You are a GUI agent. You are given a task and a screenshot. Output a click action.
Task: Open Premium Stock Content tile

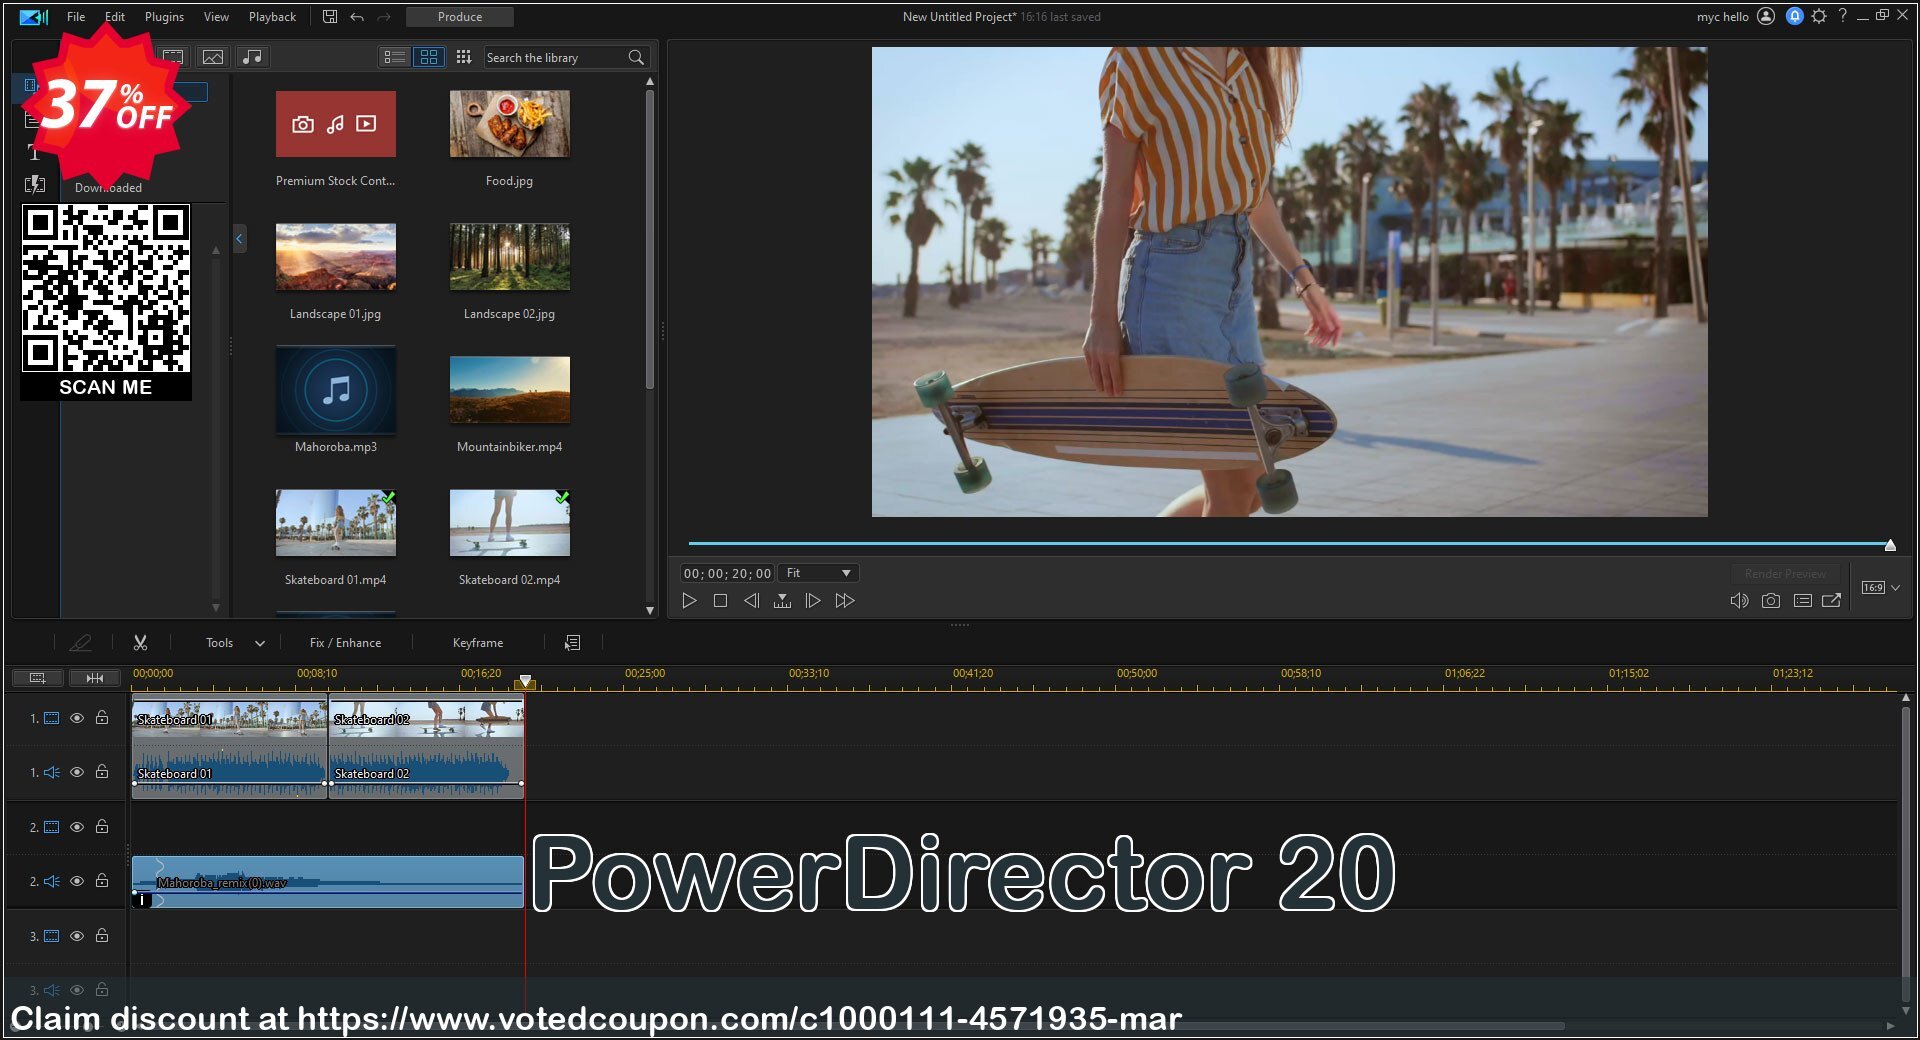click(336, 124)
